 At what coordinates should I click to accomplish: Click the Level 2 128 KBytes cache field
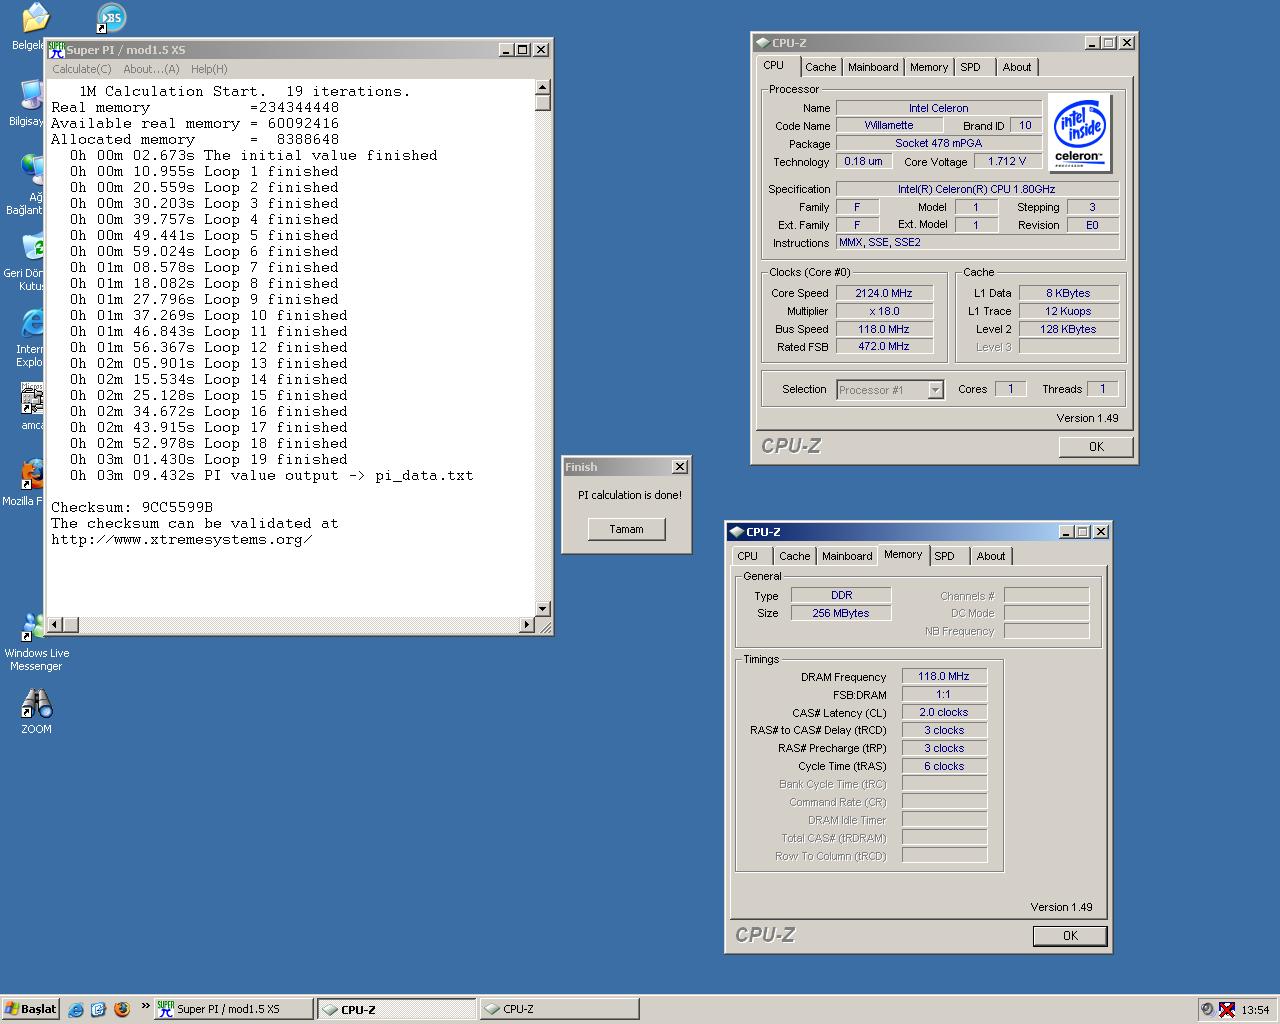click(1068, 329)
